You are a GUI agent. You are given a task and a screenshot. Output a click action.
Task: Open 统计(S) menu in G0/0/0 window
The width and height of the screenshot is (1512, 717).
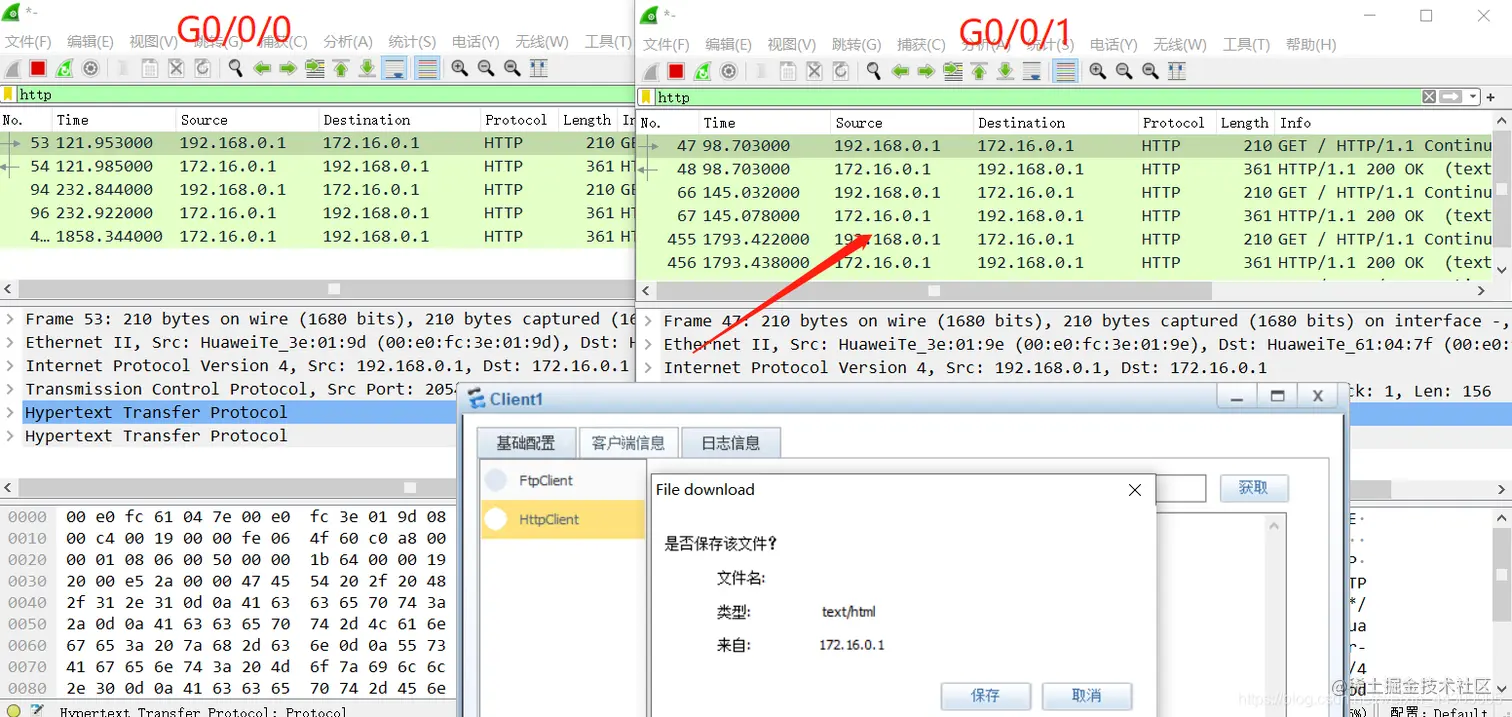[x=412, y=42]
